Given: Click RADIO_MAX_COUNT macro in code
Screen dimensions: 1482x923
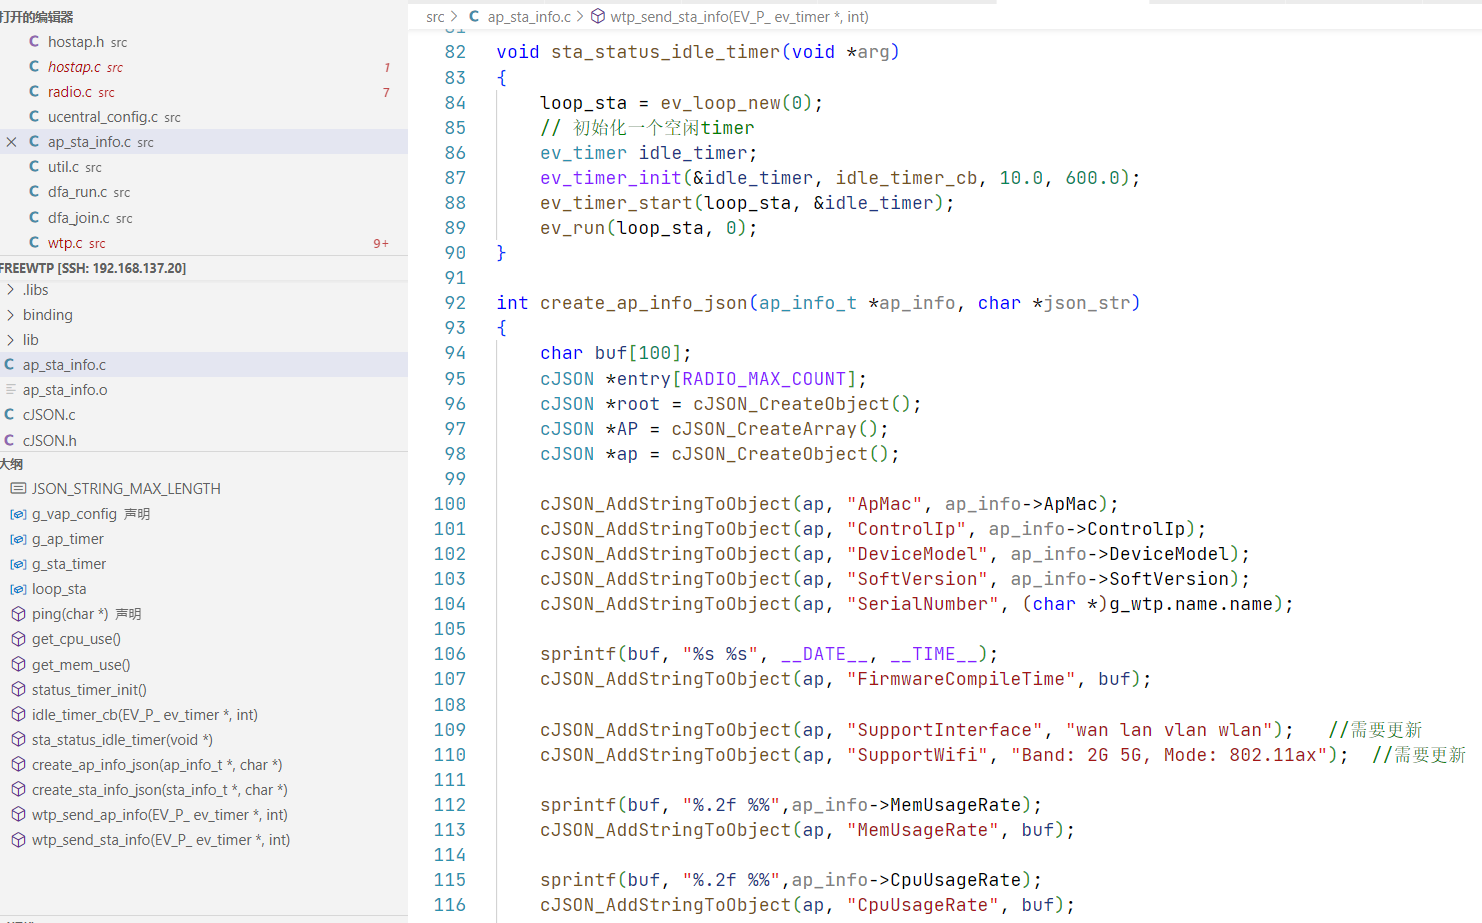Looking at the screenshot, I should pos(764,379).
